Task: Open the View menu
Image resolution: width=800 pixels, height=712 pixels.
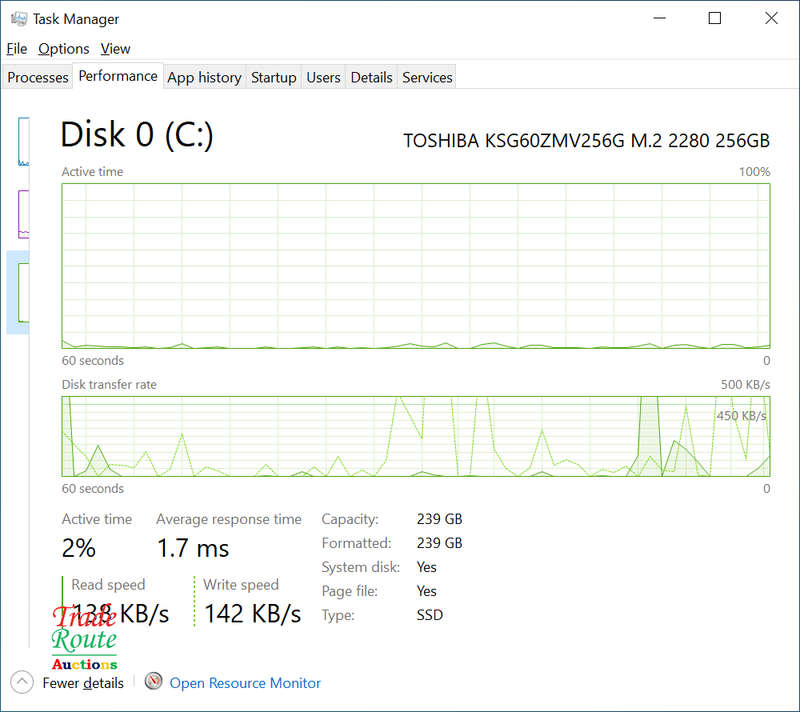Action: coord(115,48)
